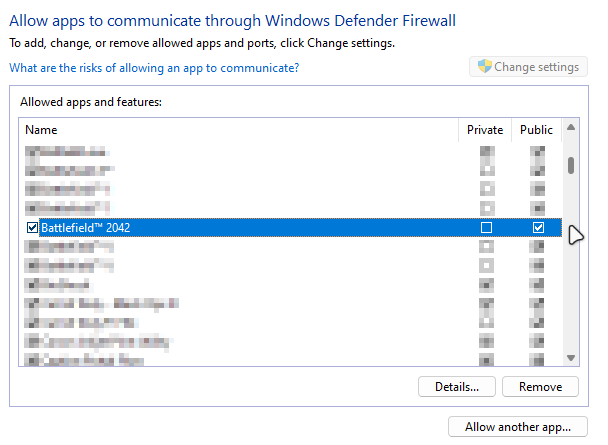608x445 pixels.
Task: Open the firewall risks help link
Action: (x=154, y=68)
